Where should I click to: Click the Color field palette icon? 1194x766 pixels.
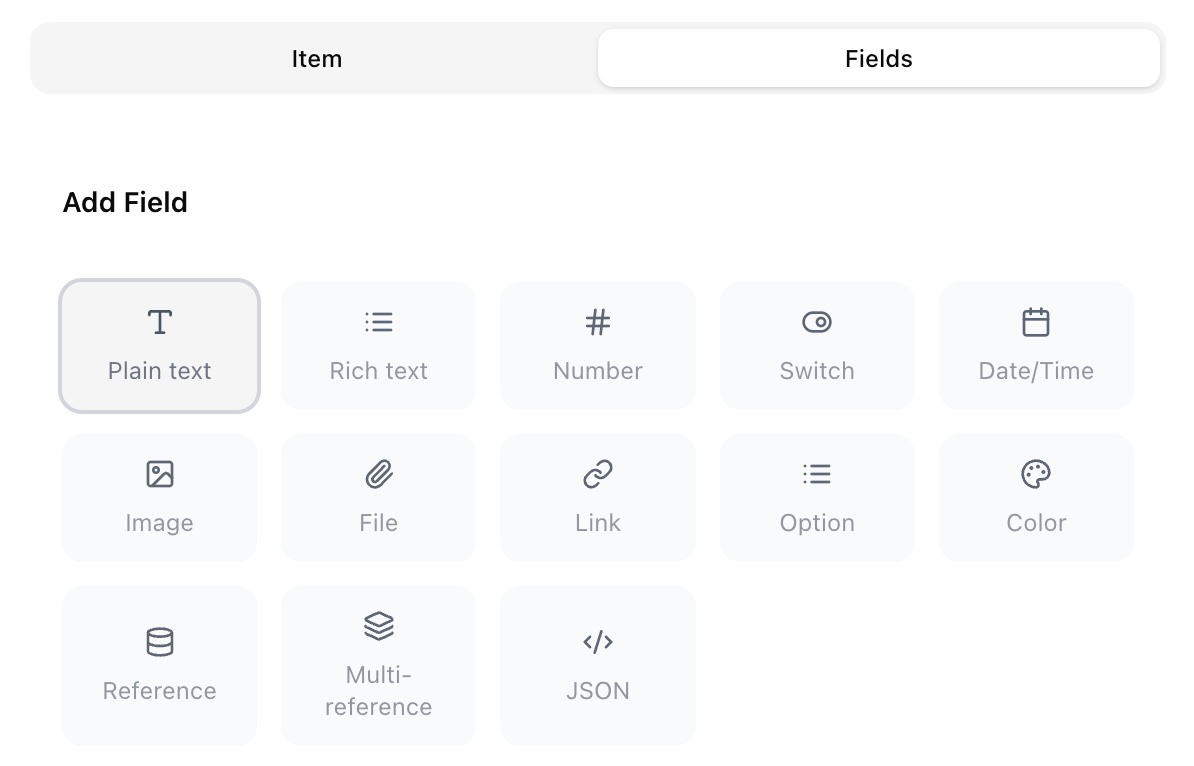1036,474
